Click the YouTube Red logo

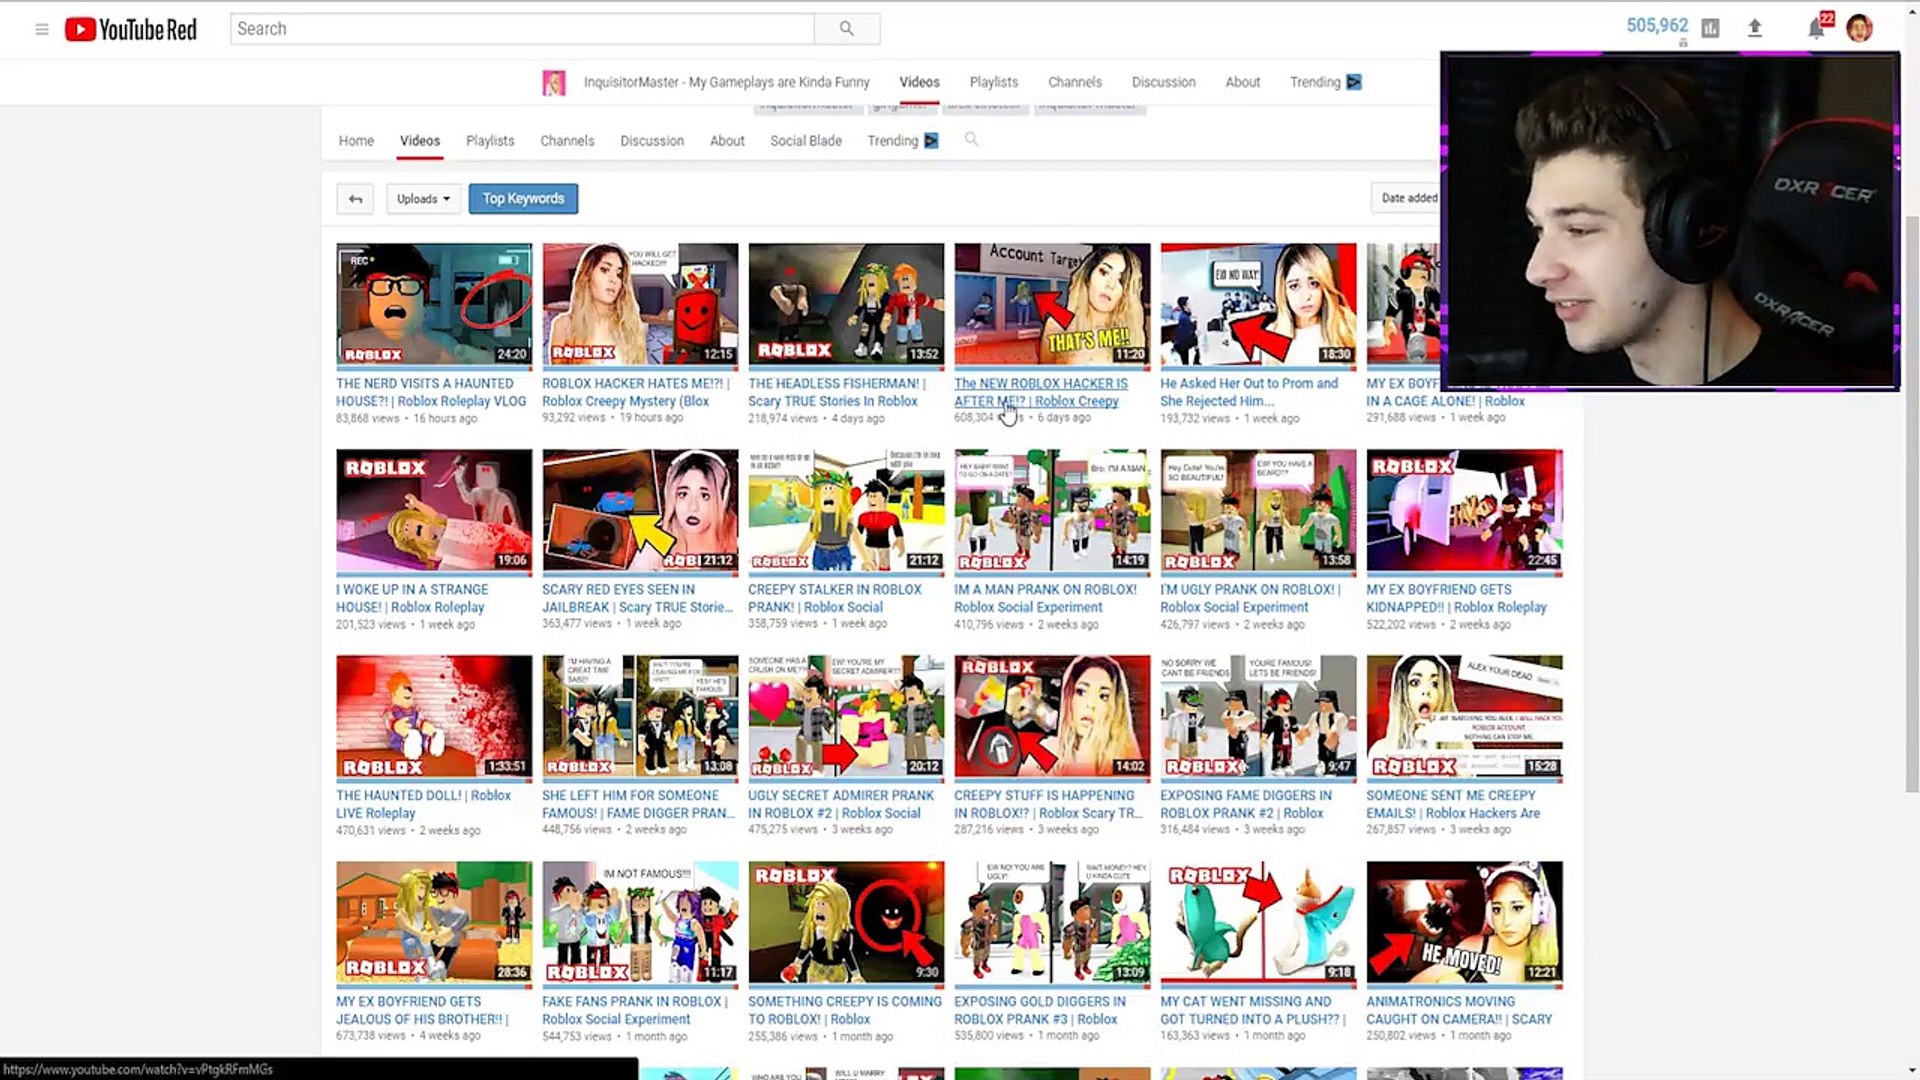pyautogui.click(x=131, y=29)
